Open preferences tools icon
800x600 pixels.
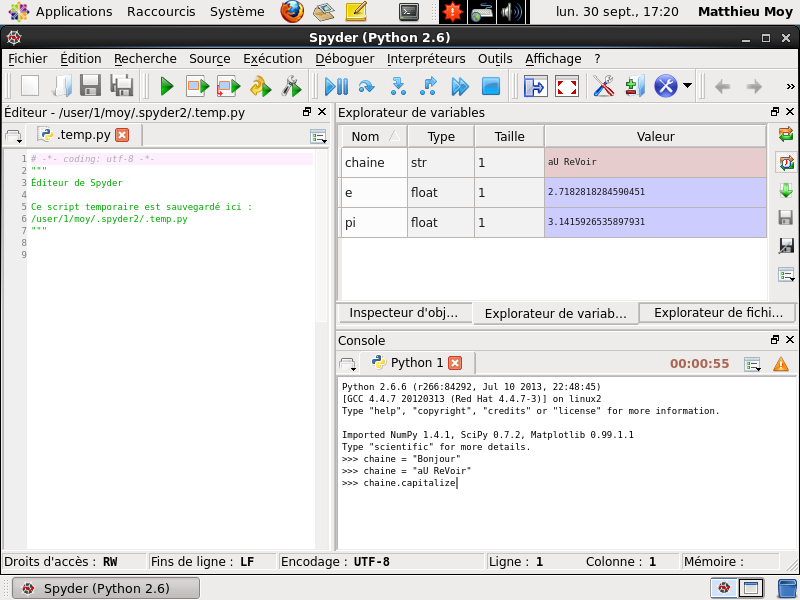[x=604, y=86]
